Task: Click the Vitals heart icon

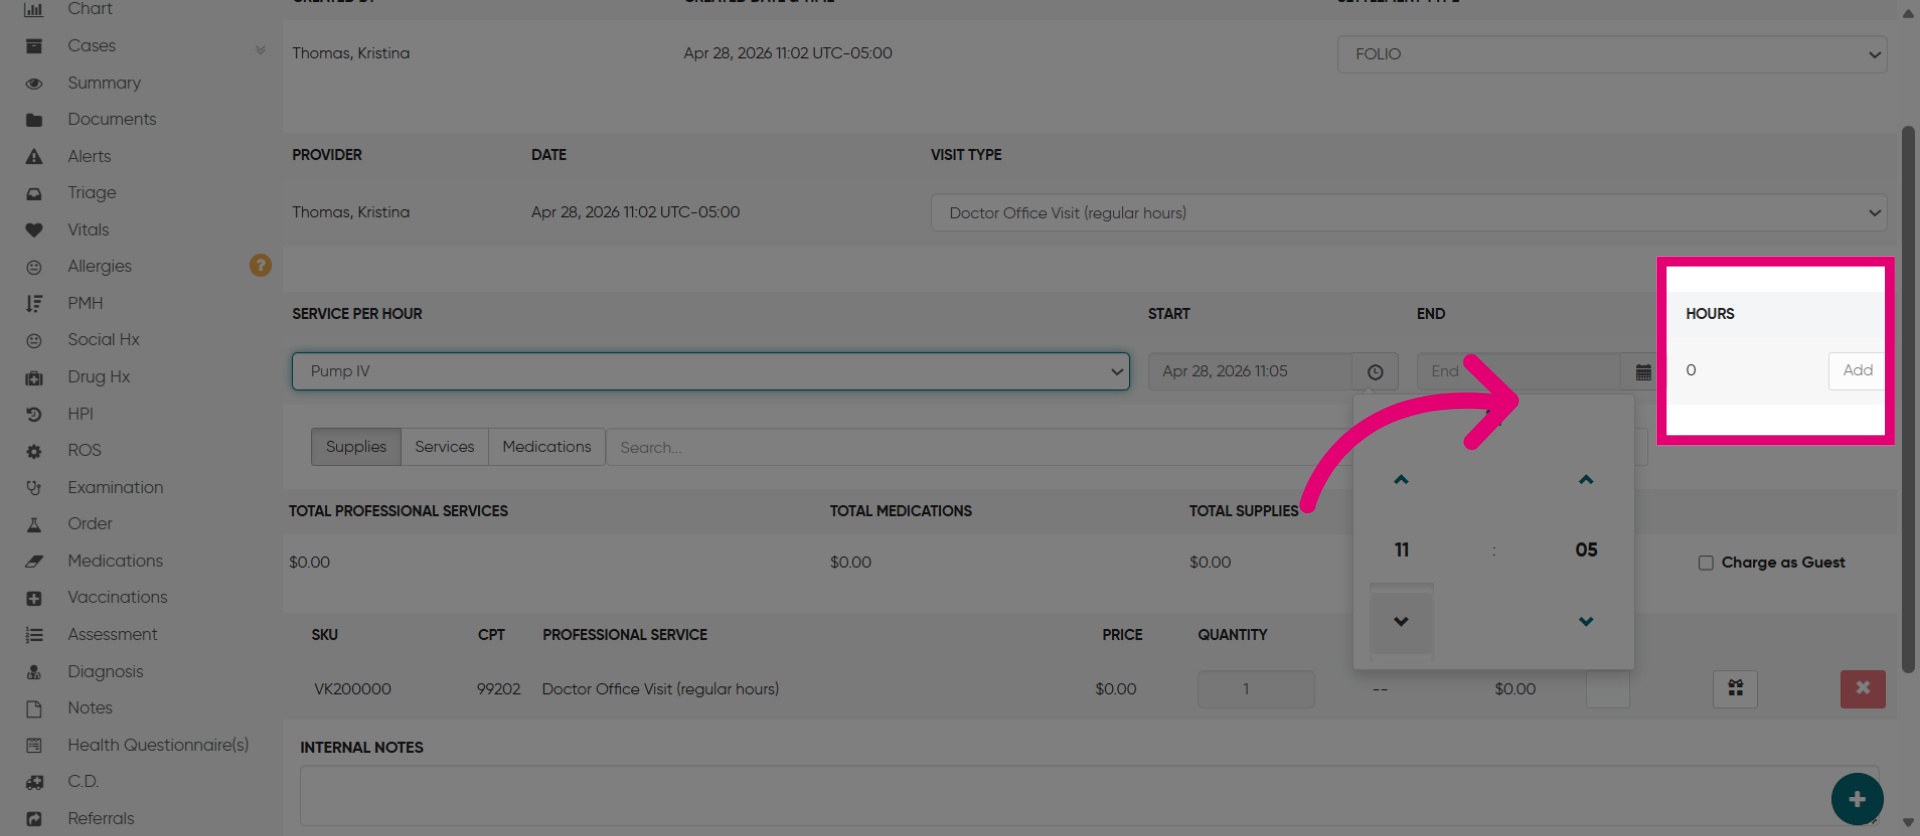Action: [34, 230]
